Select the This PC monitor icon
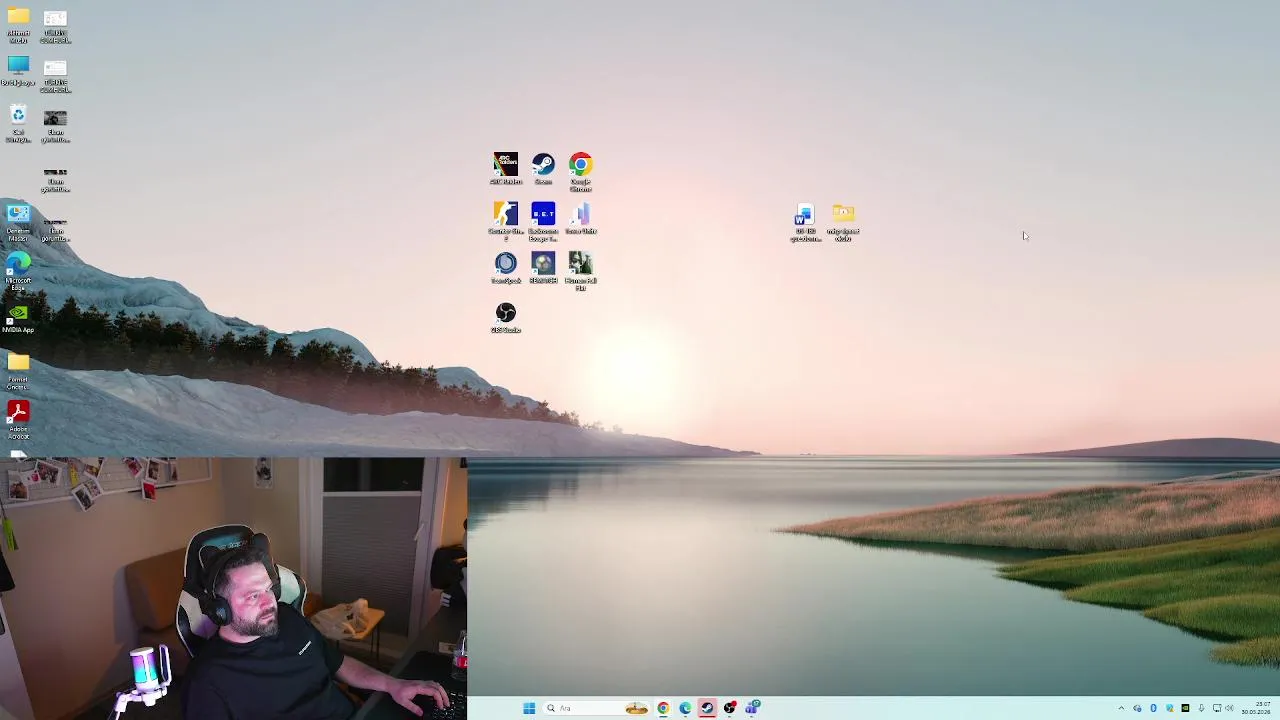Image resolution: width=1280 pixels, height=720 pixels. (18, 71)
